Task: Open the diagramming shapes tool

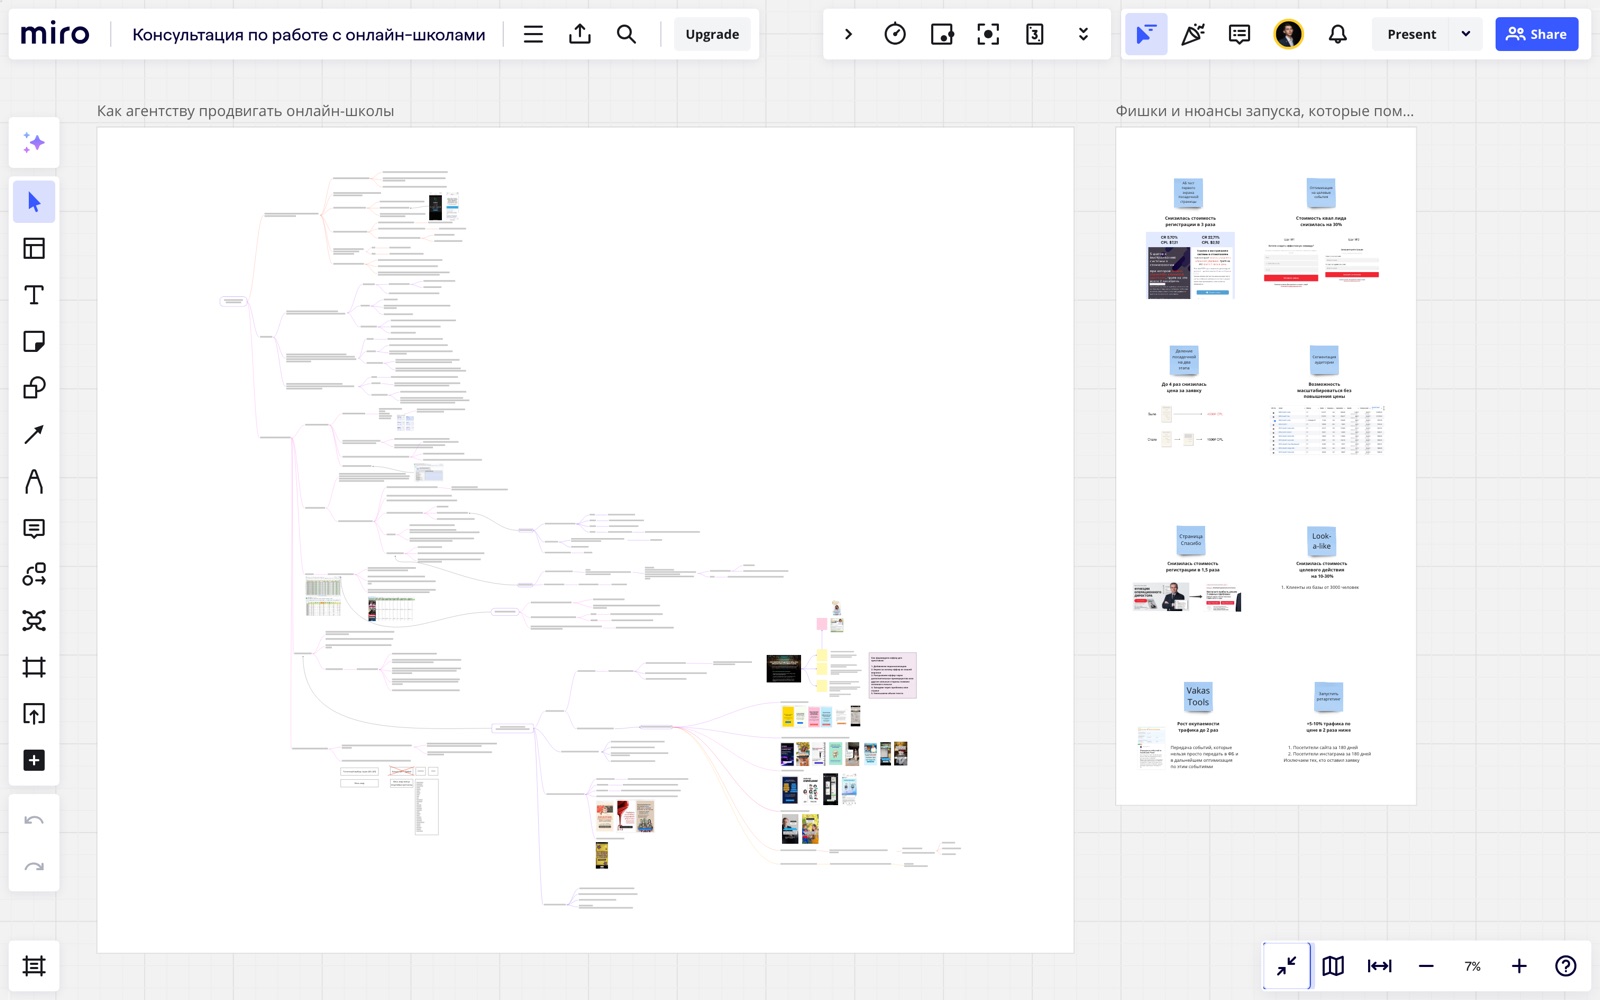Action: [x=34, y=575]
